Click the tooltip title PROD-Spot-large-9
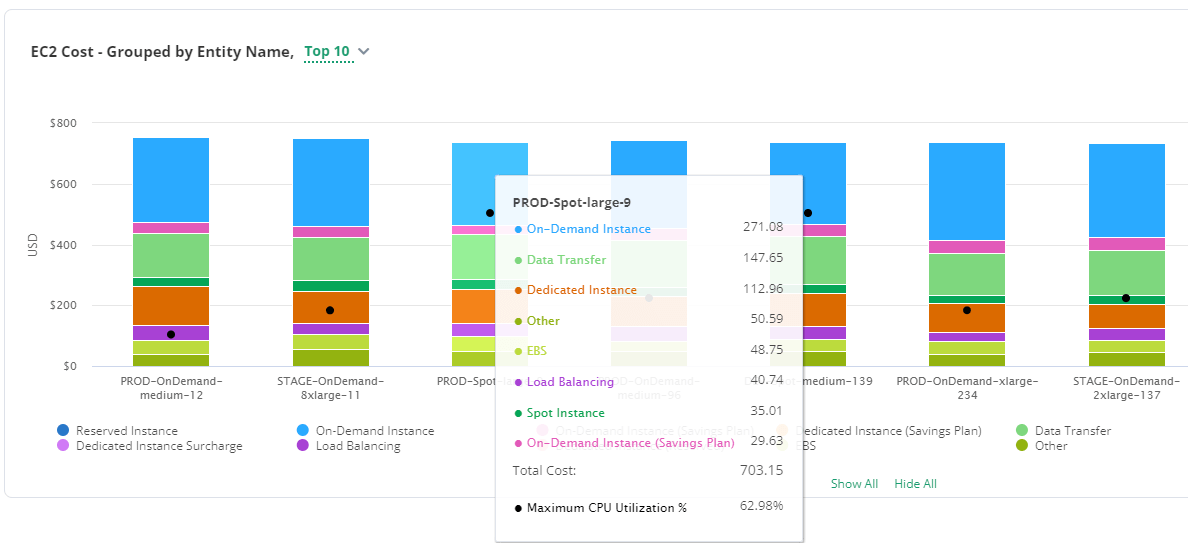The height and width of the screenshot is (543, 1188). (572, 202)
